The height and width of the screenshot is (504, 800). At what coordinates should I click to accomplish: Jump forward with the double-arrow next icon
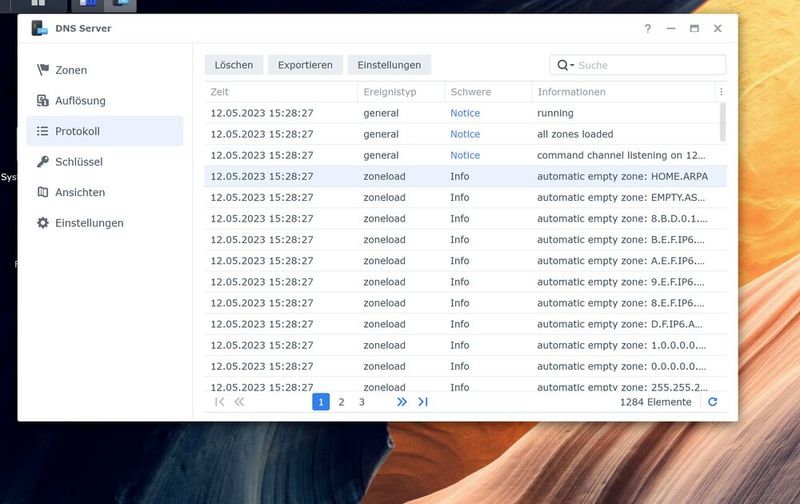click(x=402, y=402)
